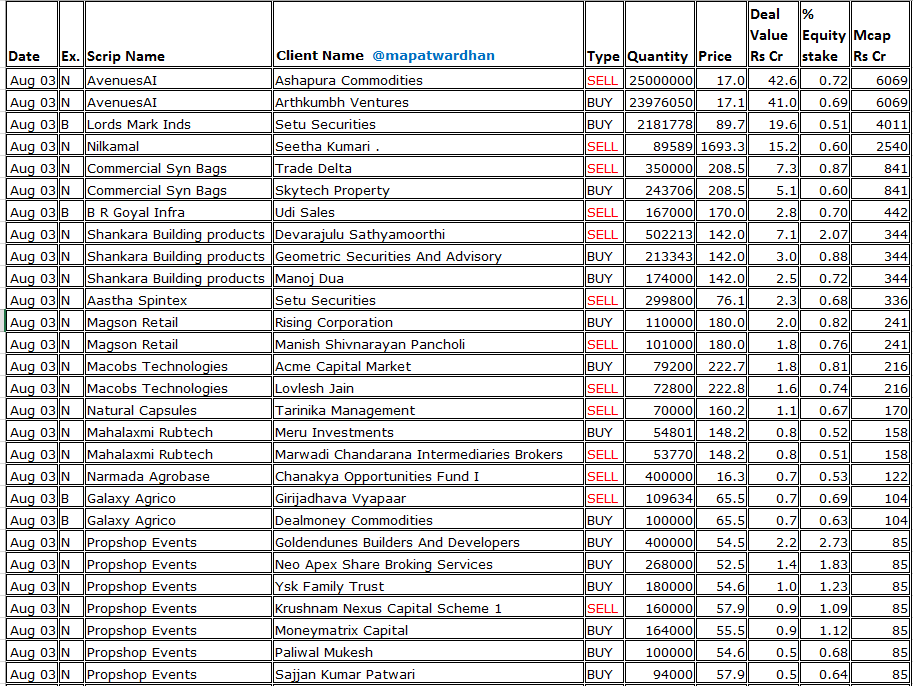Click the Acme Capital Market cell
The height and width of the screenshot is (686, 913).
428,366
